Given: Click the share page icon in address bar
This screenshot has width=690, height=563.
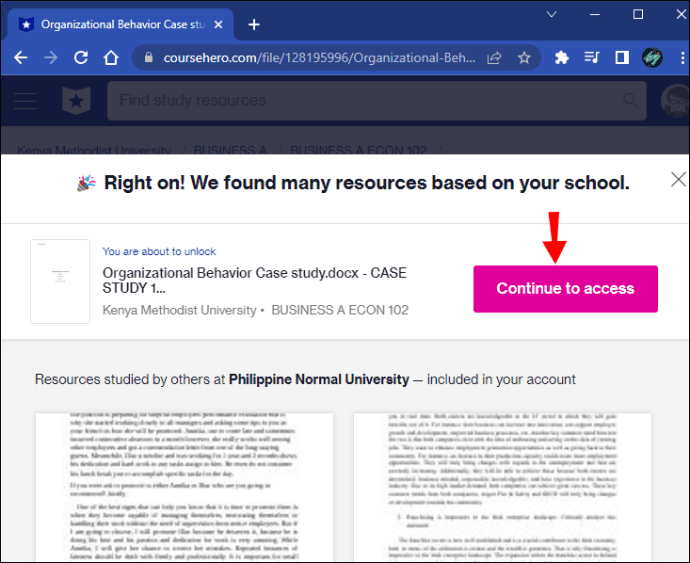Looking at the screenshot, I should click(x=494, y=58).
